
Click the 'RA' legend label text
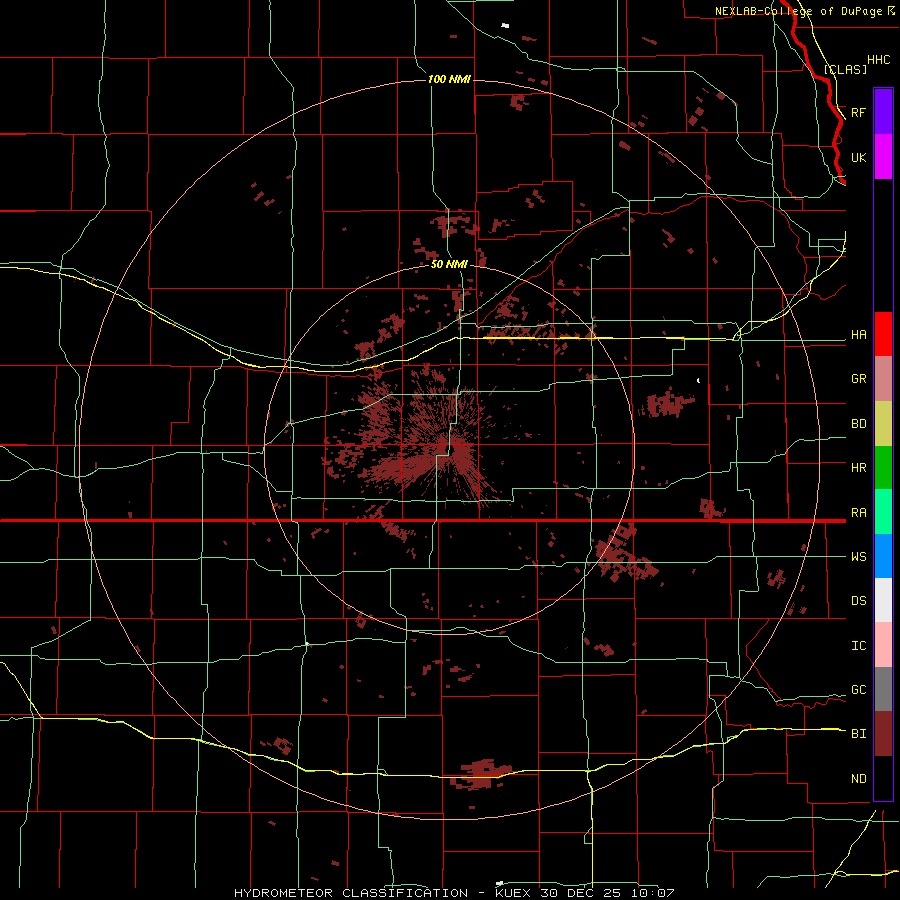(858, 513)
